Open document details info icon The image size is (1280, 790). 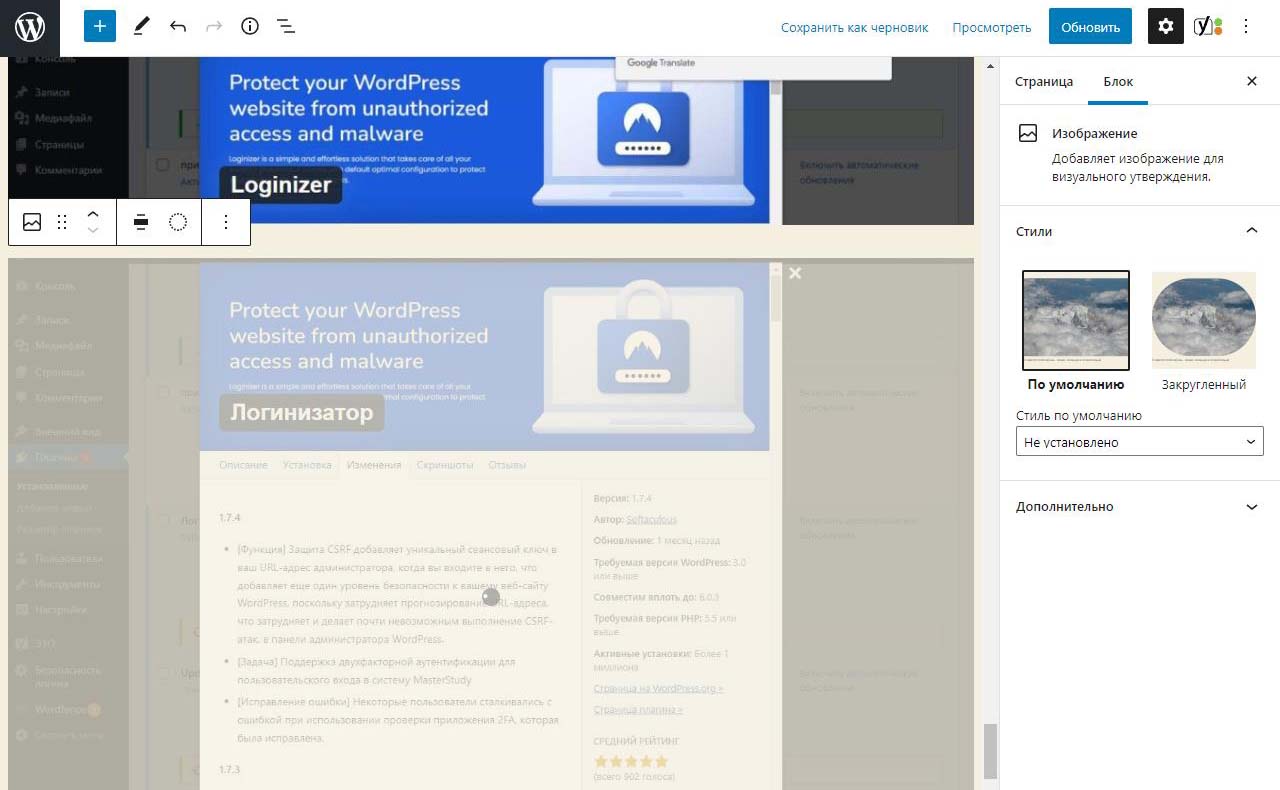point(250,27)
